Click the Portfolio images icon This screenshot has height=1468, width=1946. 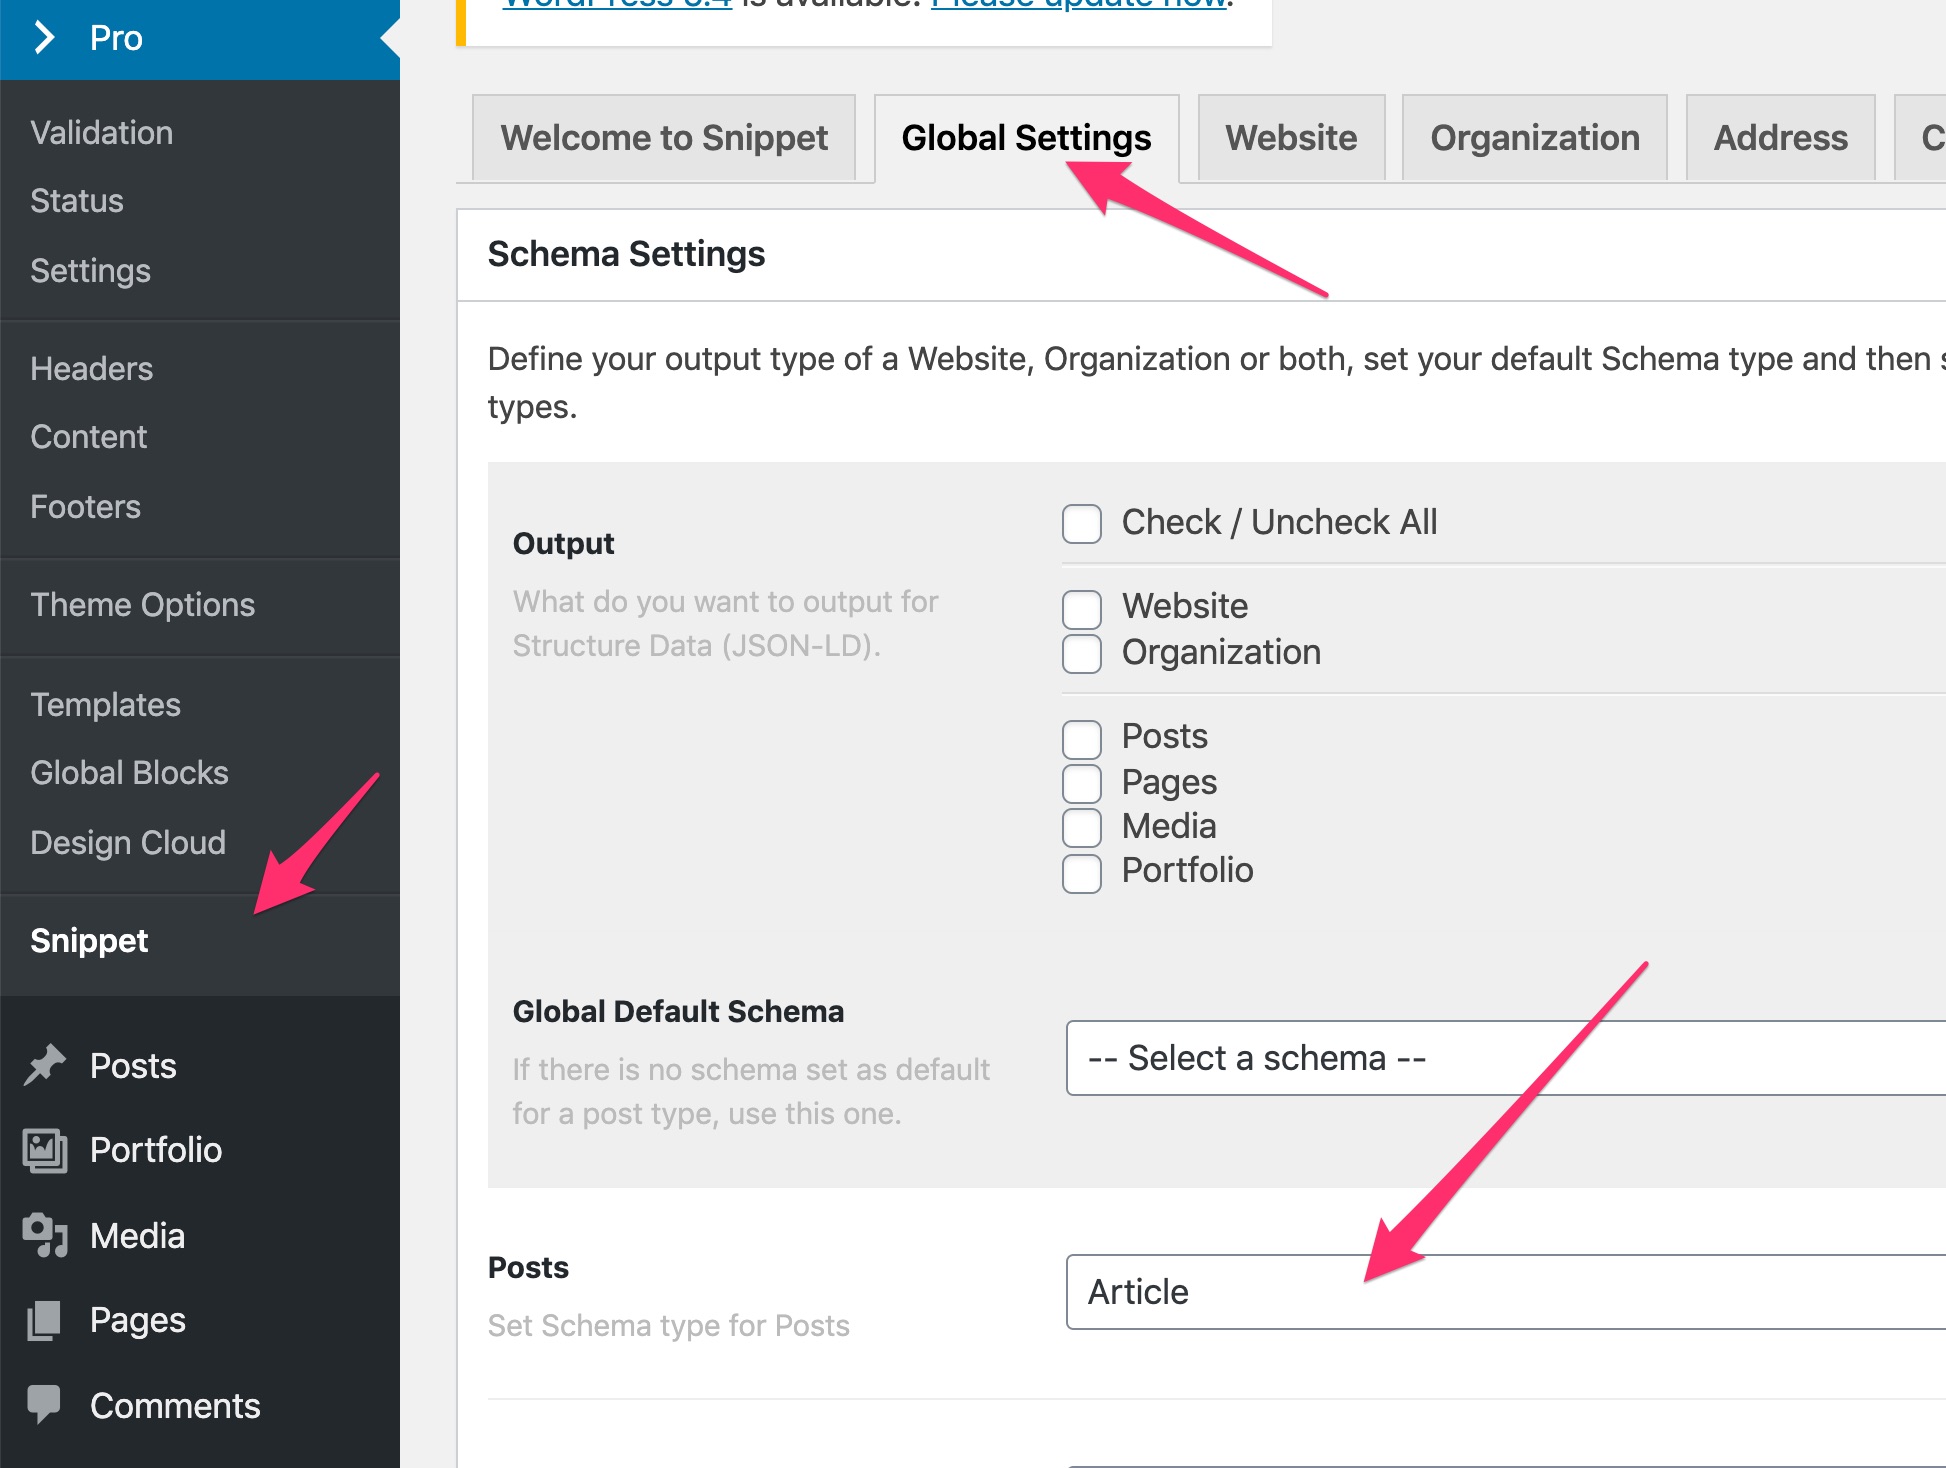pyautogui.click(x=45, y=1150)
